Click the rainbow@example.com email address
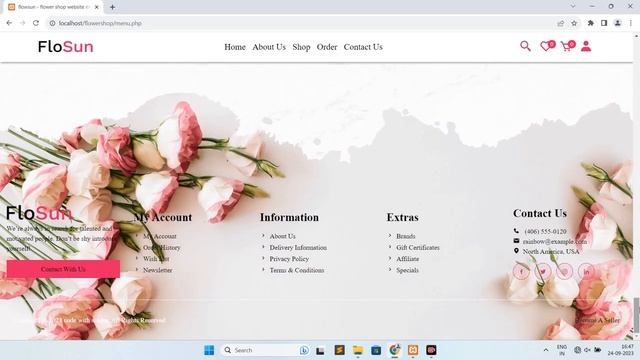 [x=555, y=242]
